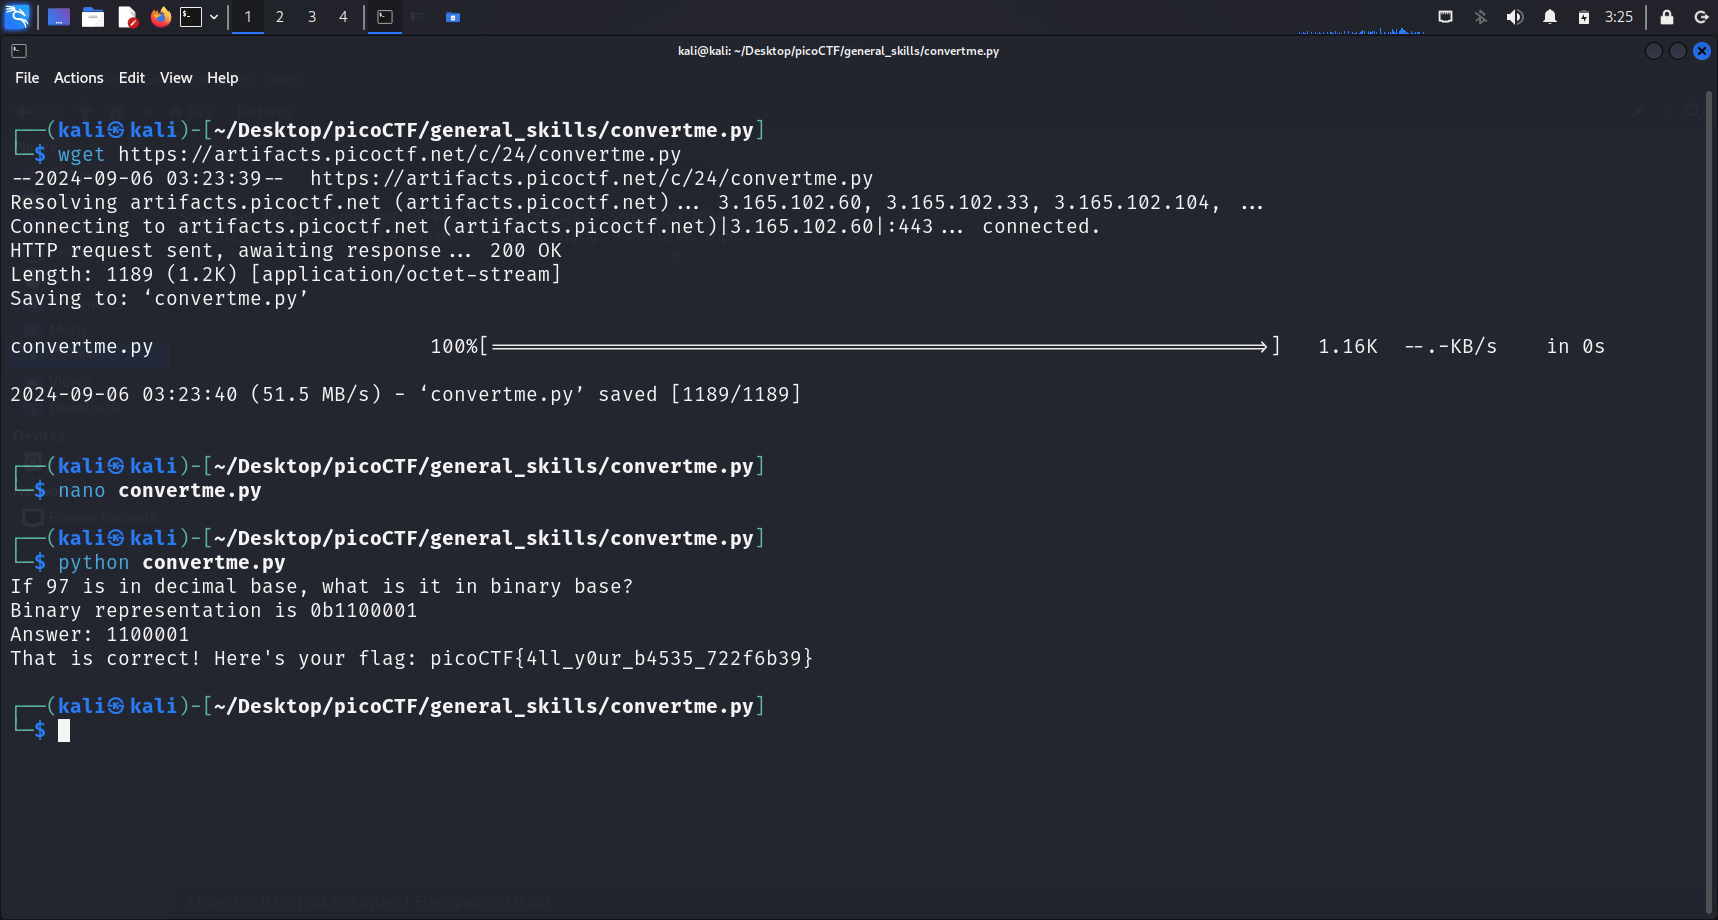
Task: Open the File menu
Action: tap(27, 78)
